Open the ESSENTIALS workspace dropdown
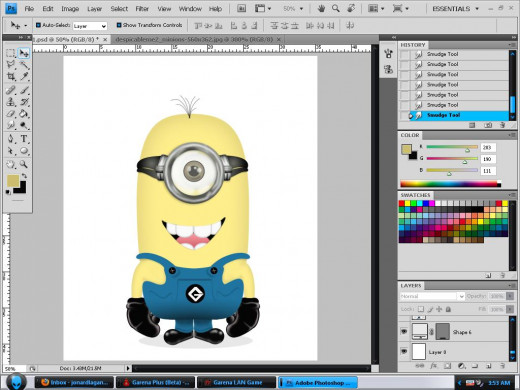 [456, 9]
